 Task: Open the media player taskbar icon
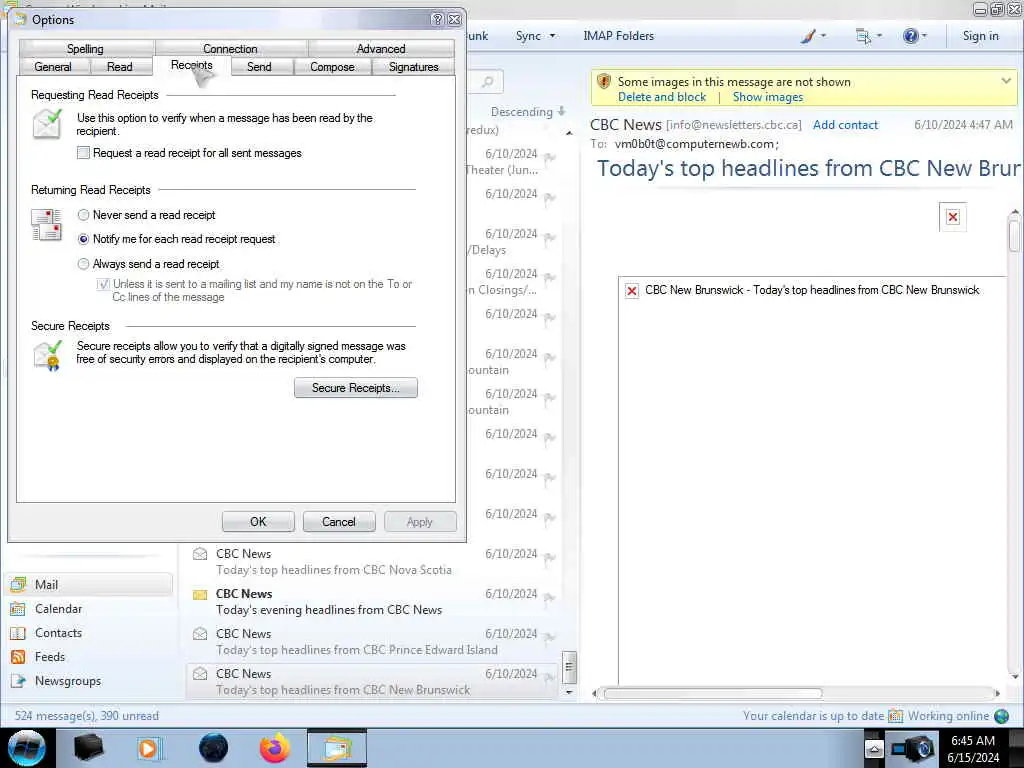click(x=149, y=748)
